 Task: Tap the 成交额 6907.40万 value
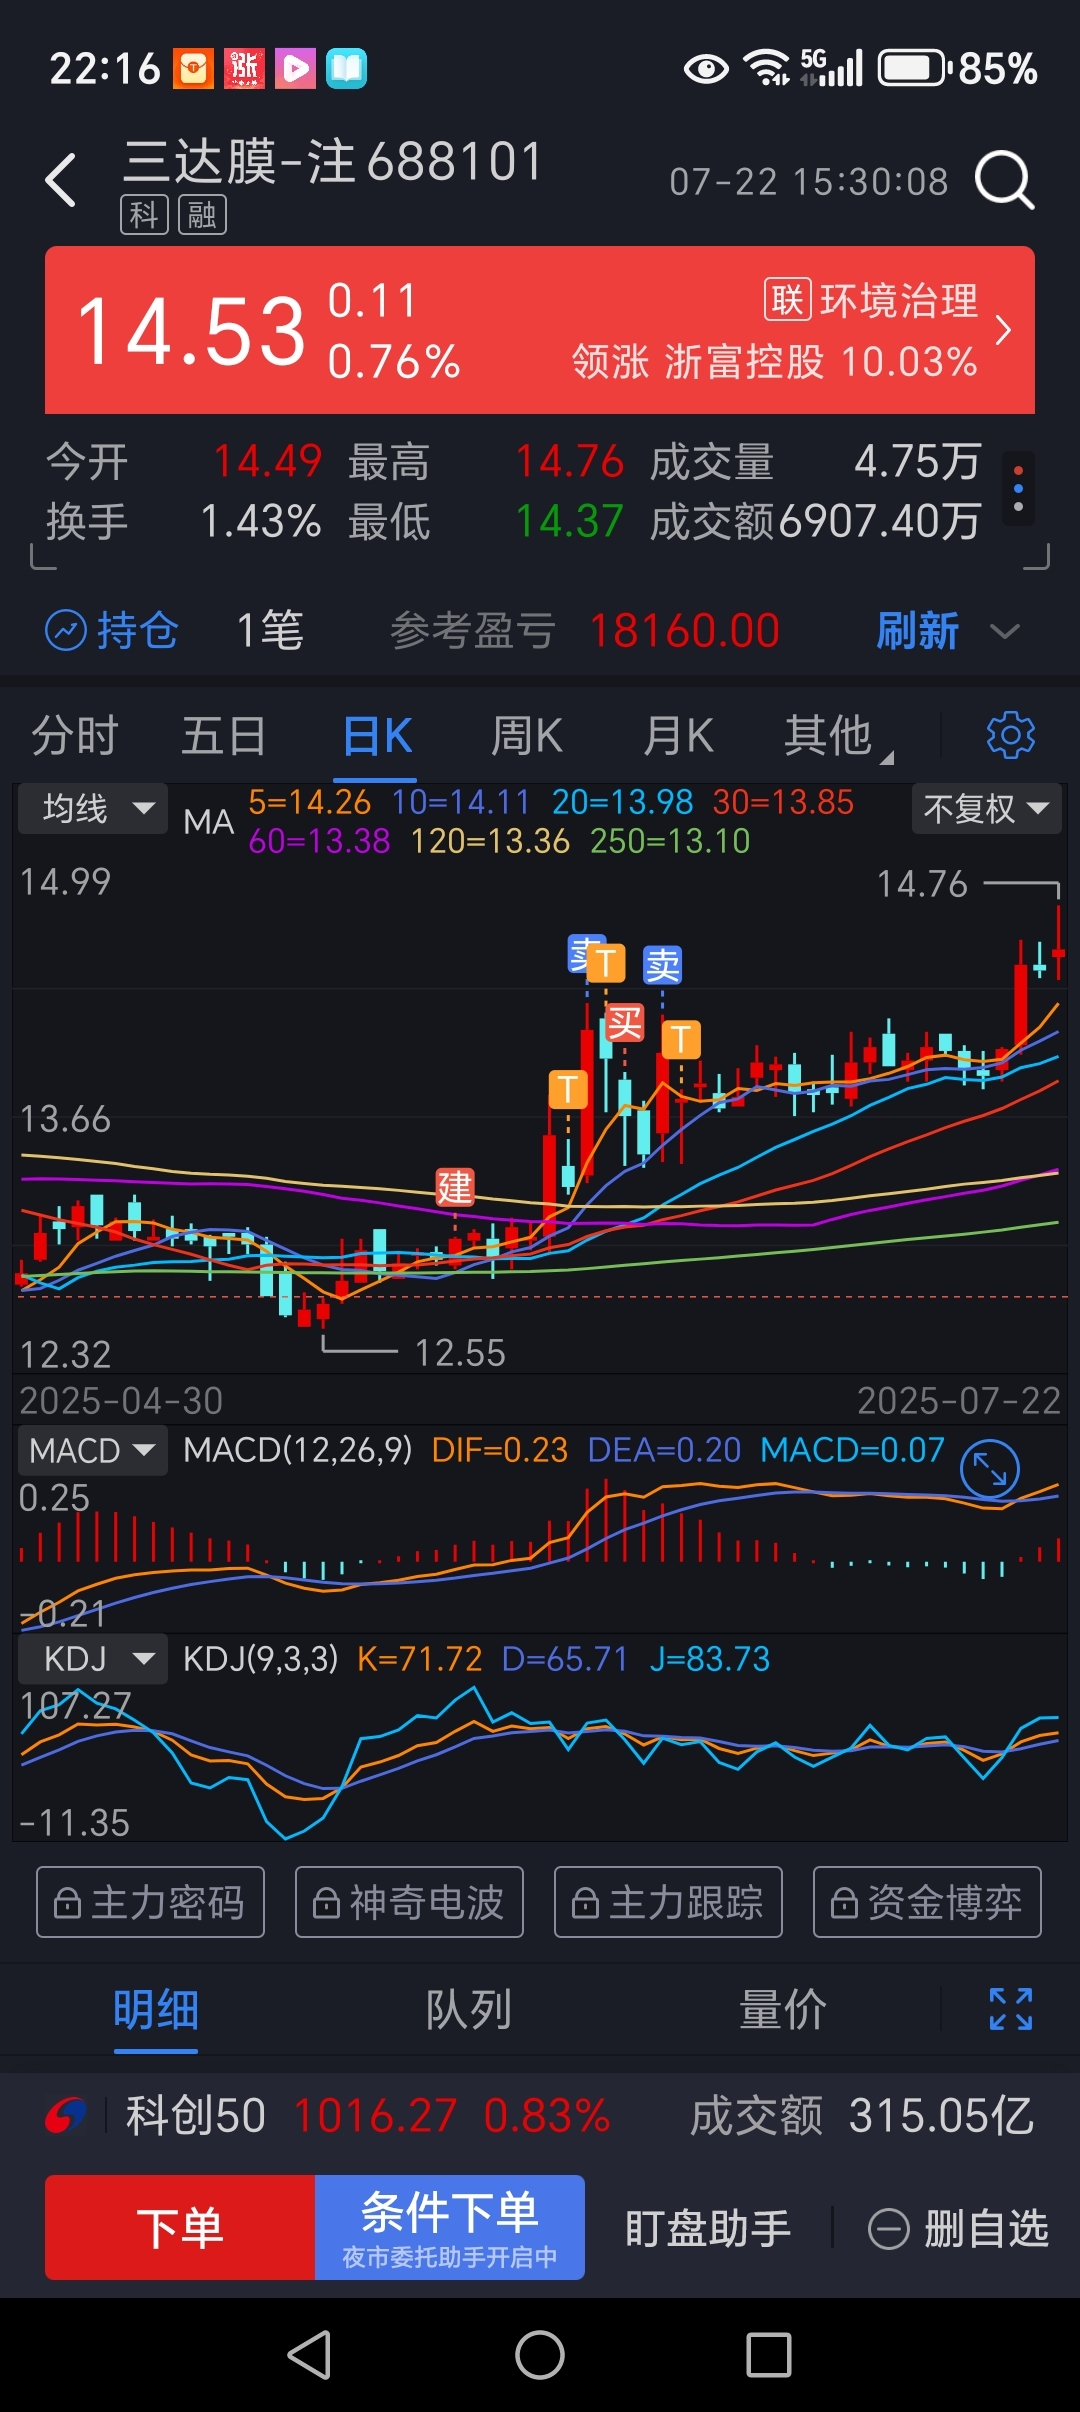tap(880, 521)
